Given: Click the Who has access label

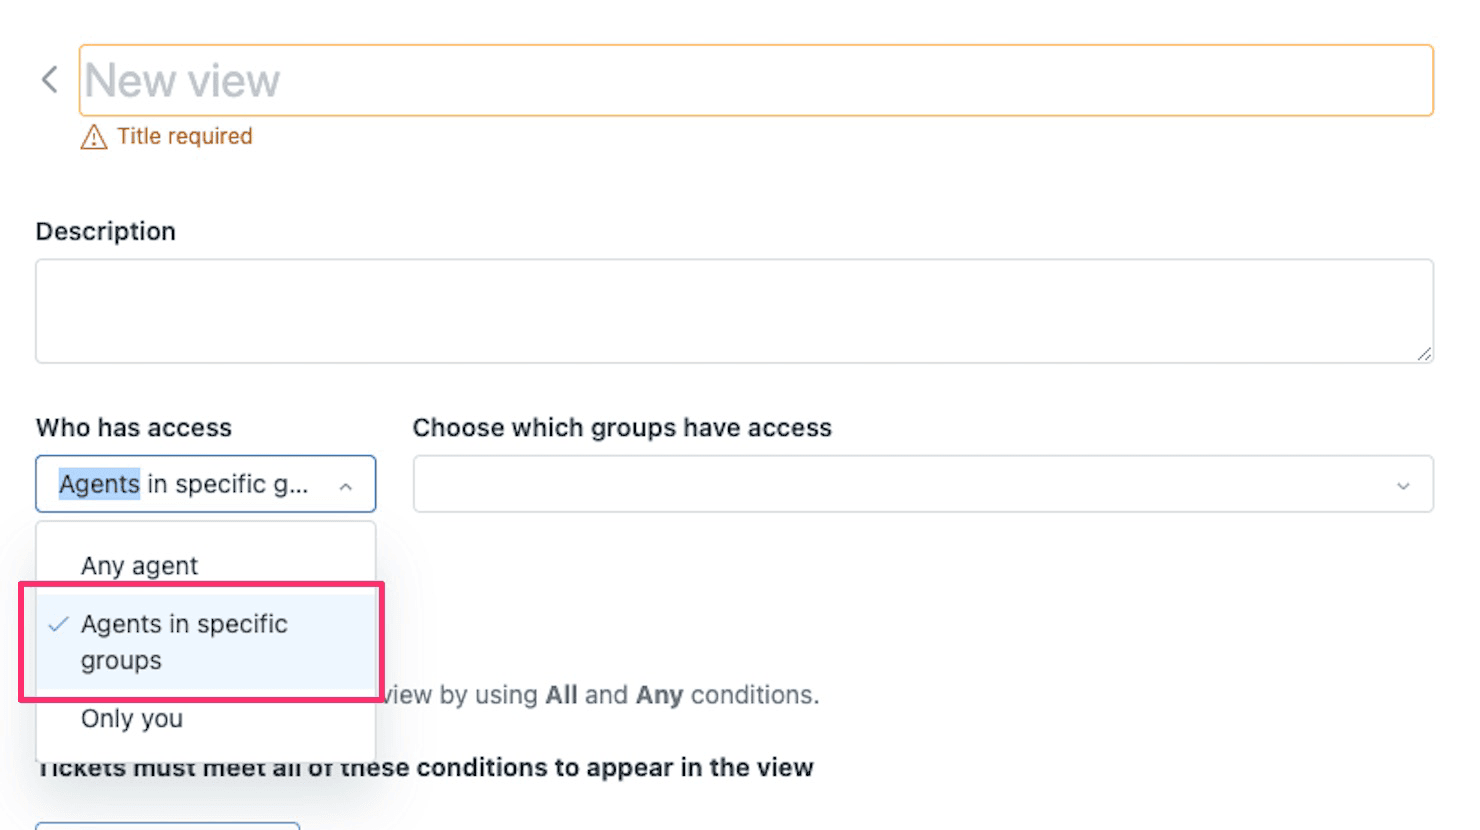Looking at the screenshot, I should 133,428.
